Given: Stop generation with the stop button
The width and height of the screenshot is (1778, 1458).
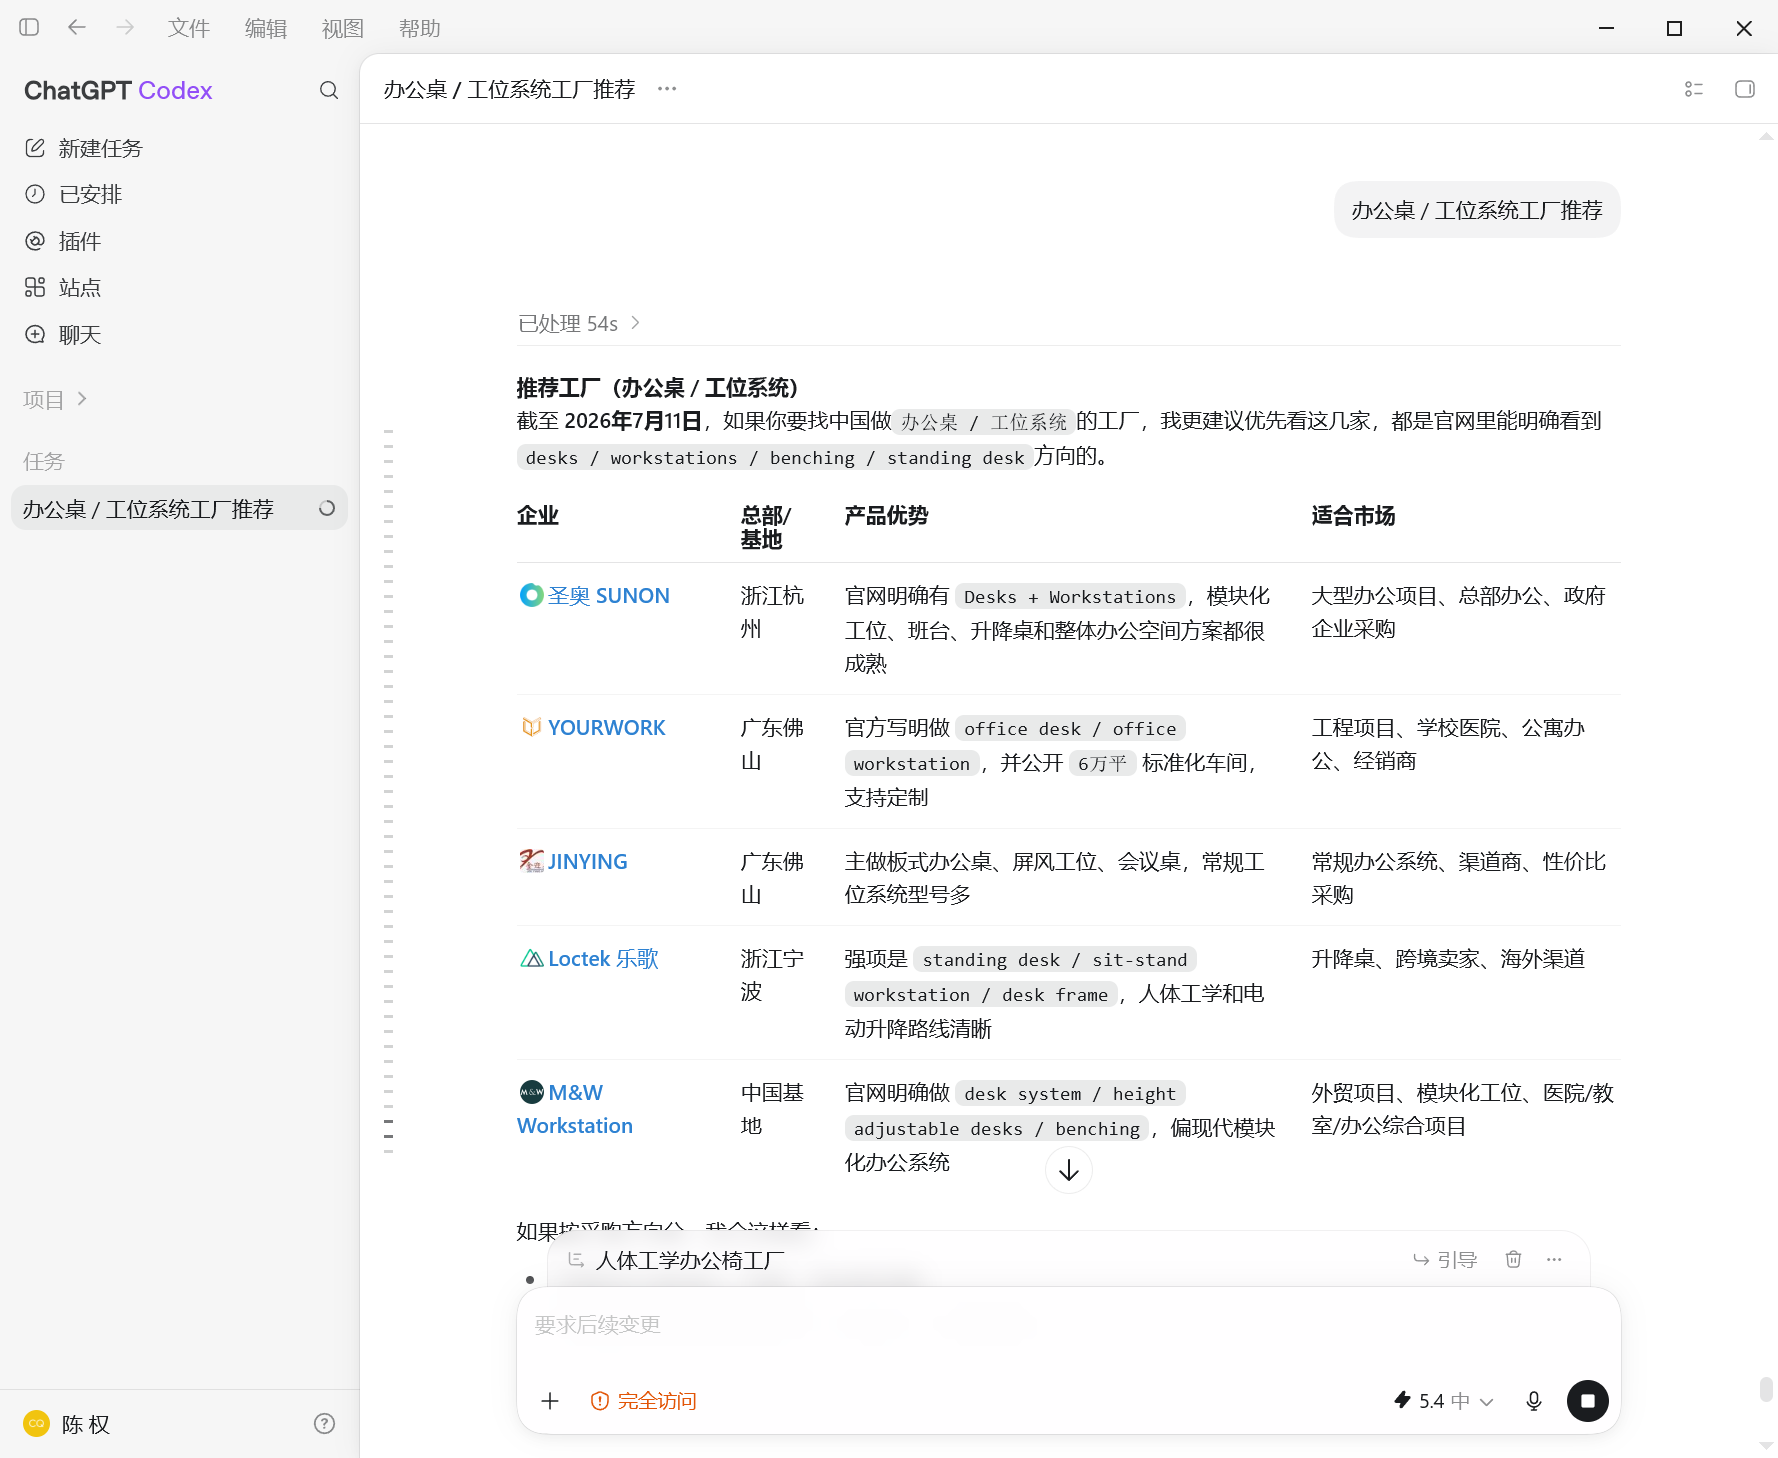Looking at the screenshot, I should coord(1587,1401).
